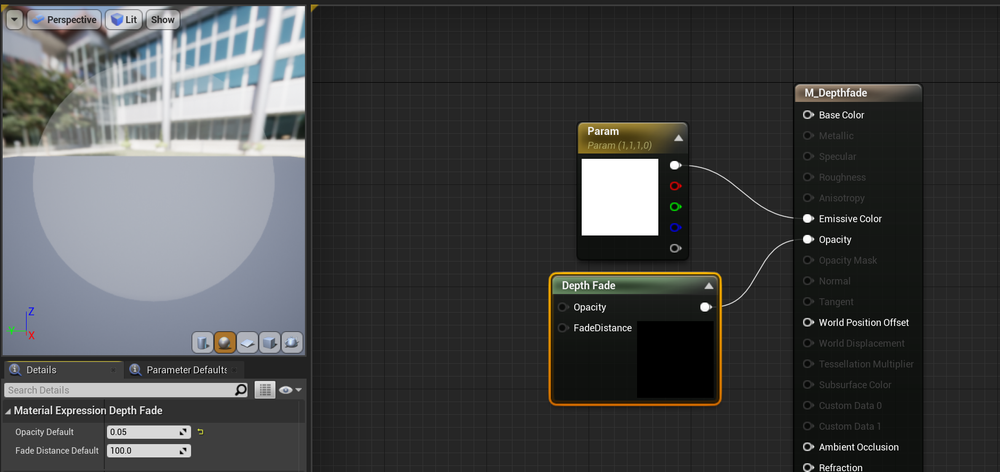The width and height of the screenshot is (1000, 472).
Task: Select the Depth Fade node title
Action: (589, 286)
